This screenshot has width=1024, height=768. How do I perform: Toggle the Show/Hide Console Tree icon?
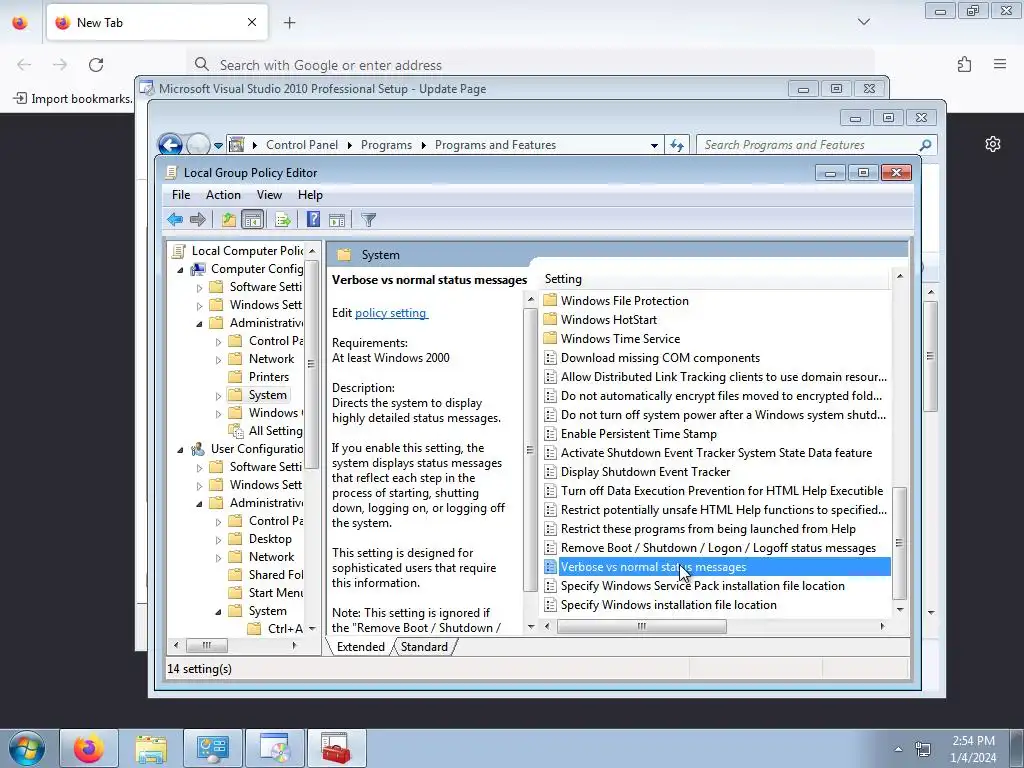(x=252, y=219)
